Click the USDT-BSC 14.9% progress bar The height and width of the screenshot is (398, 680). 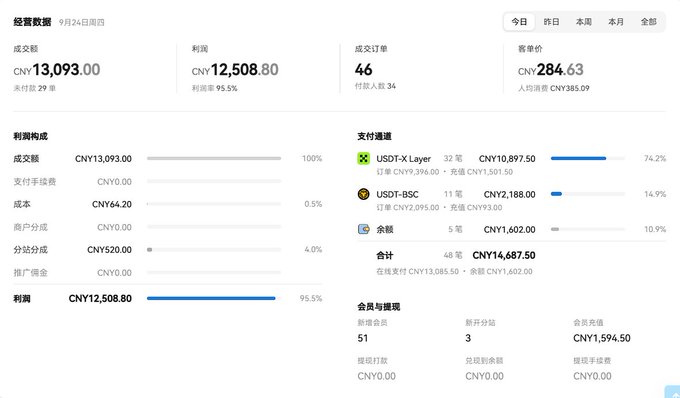coord(588,194)
